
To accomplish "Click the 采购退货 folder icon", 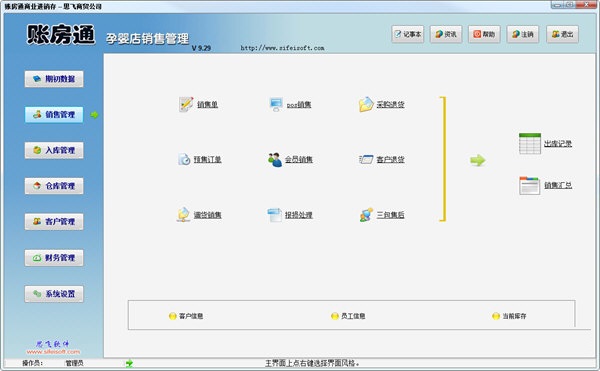I will click(366, 104).
